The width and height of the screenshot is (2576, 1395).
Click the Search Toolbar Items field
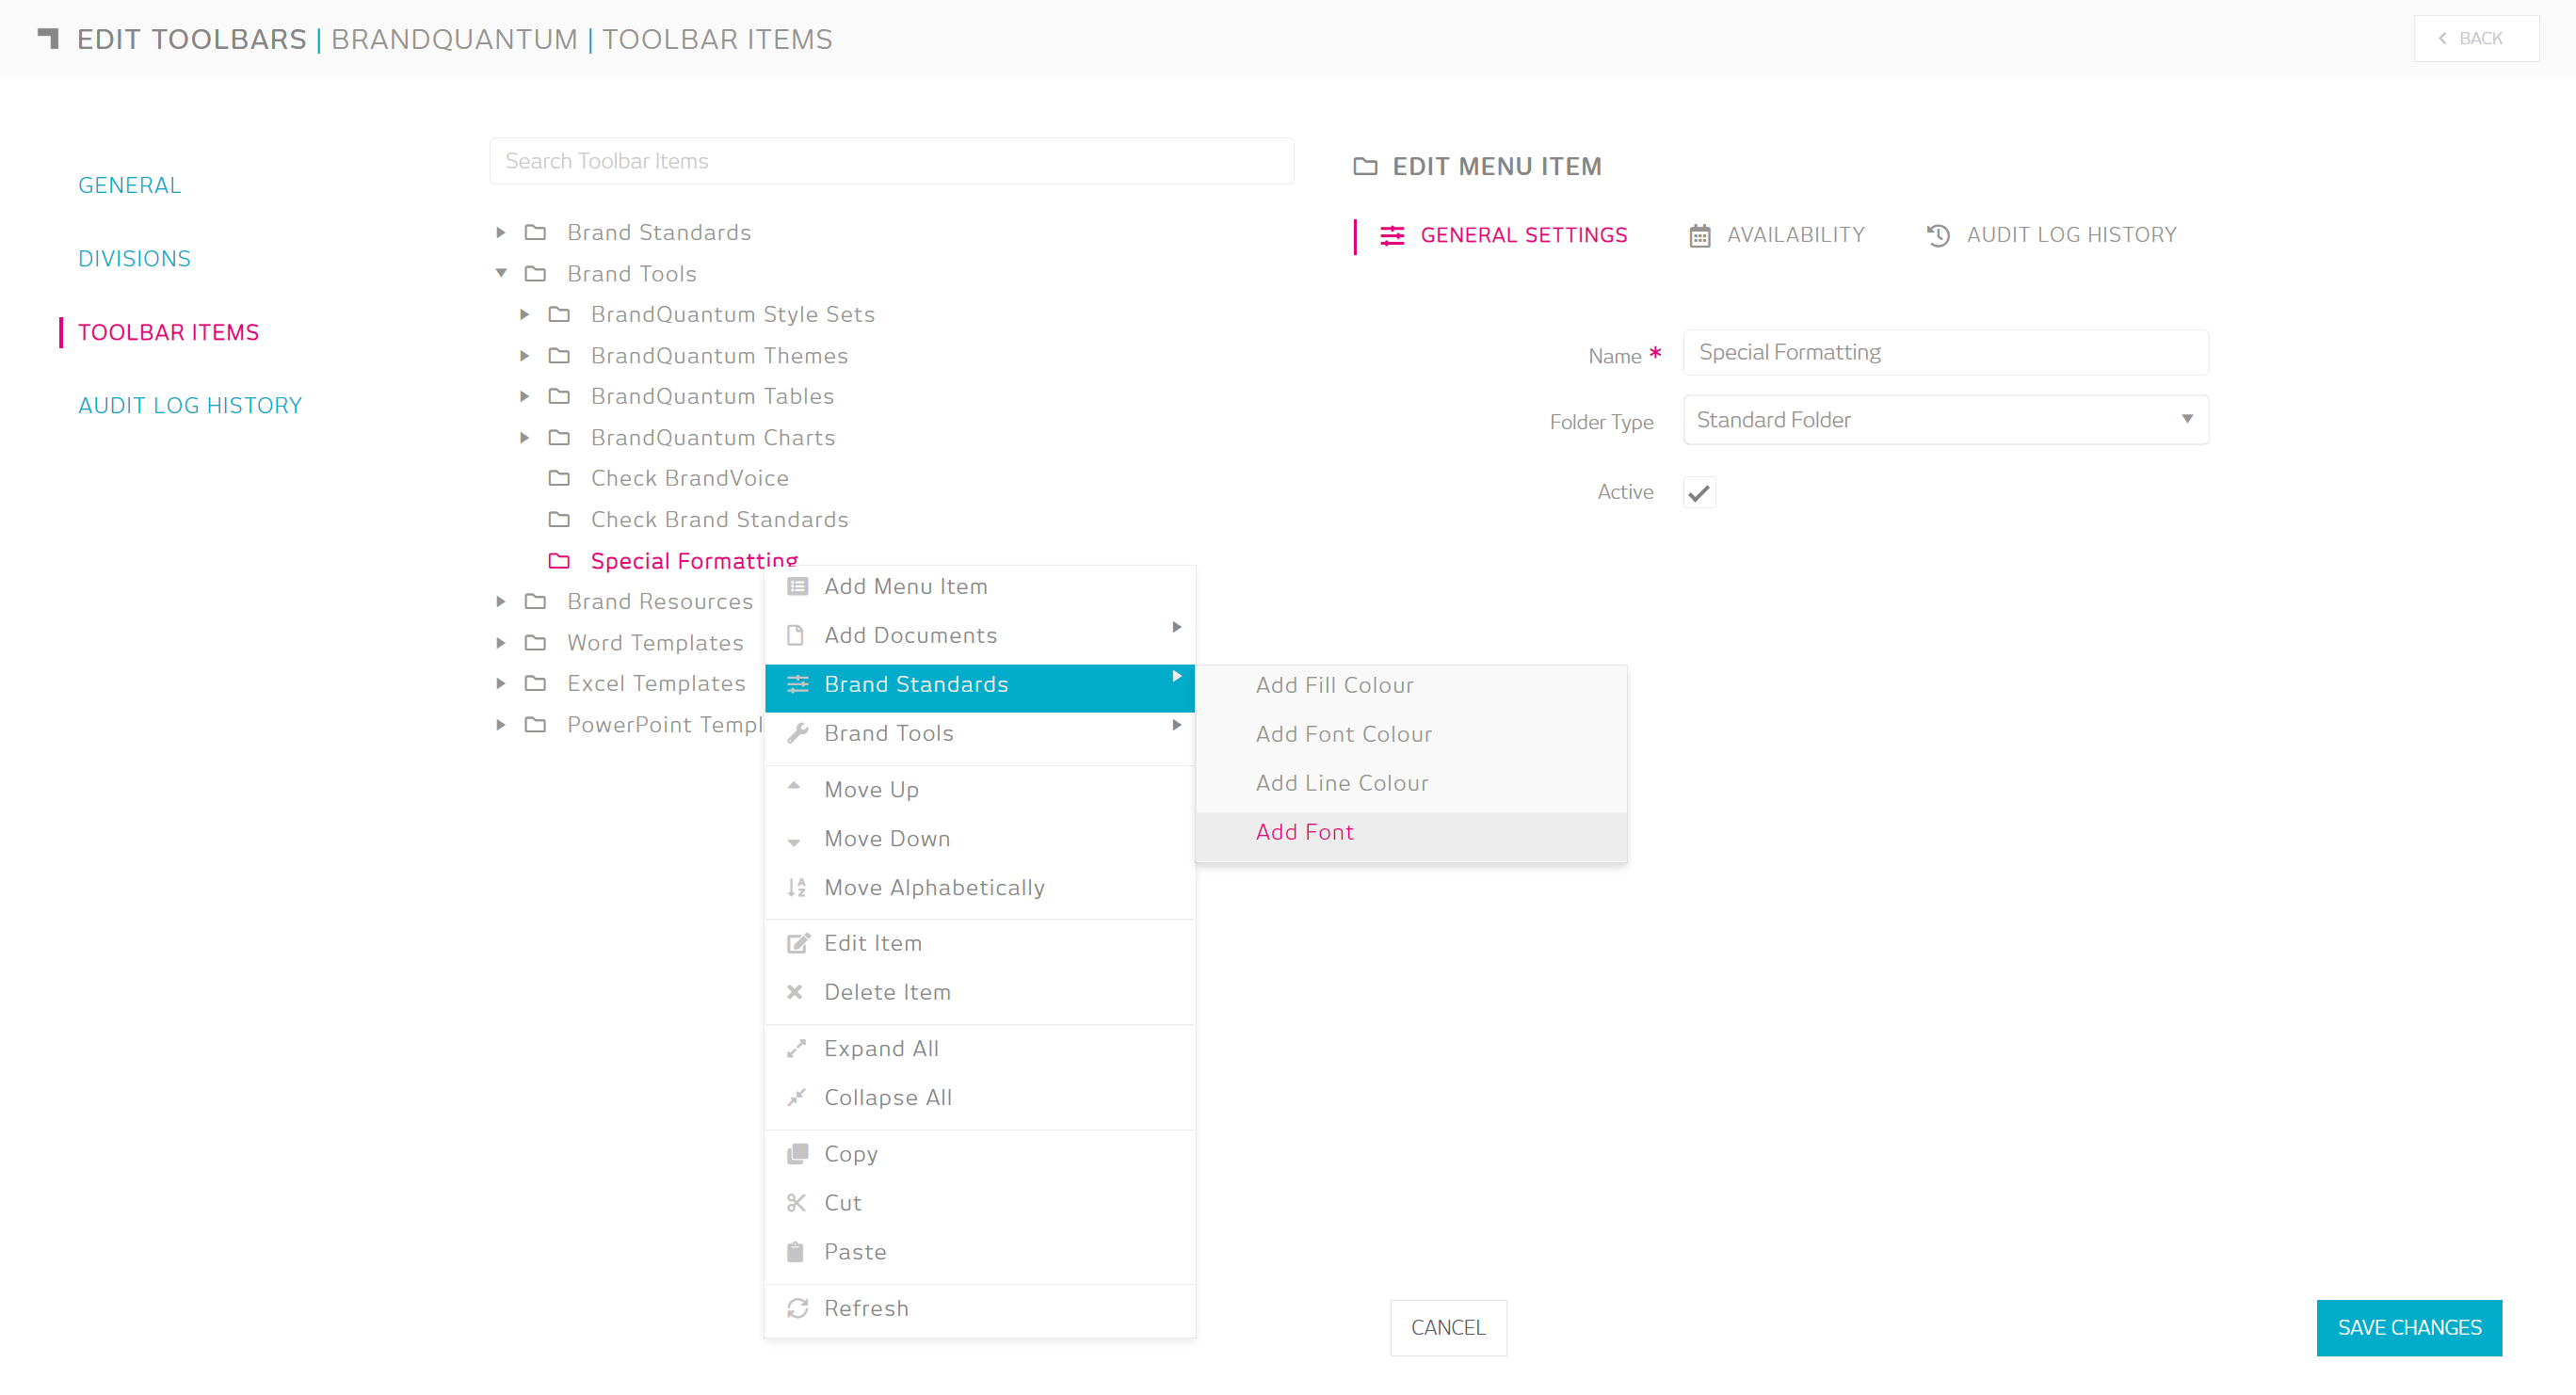click(891, 161)
